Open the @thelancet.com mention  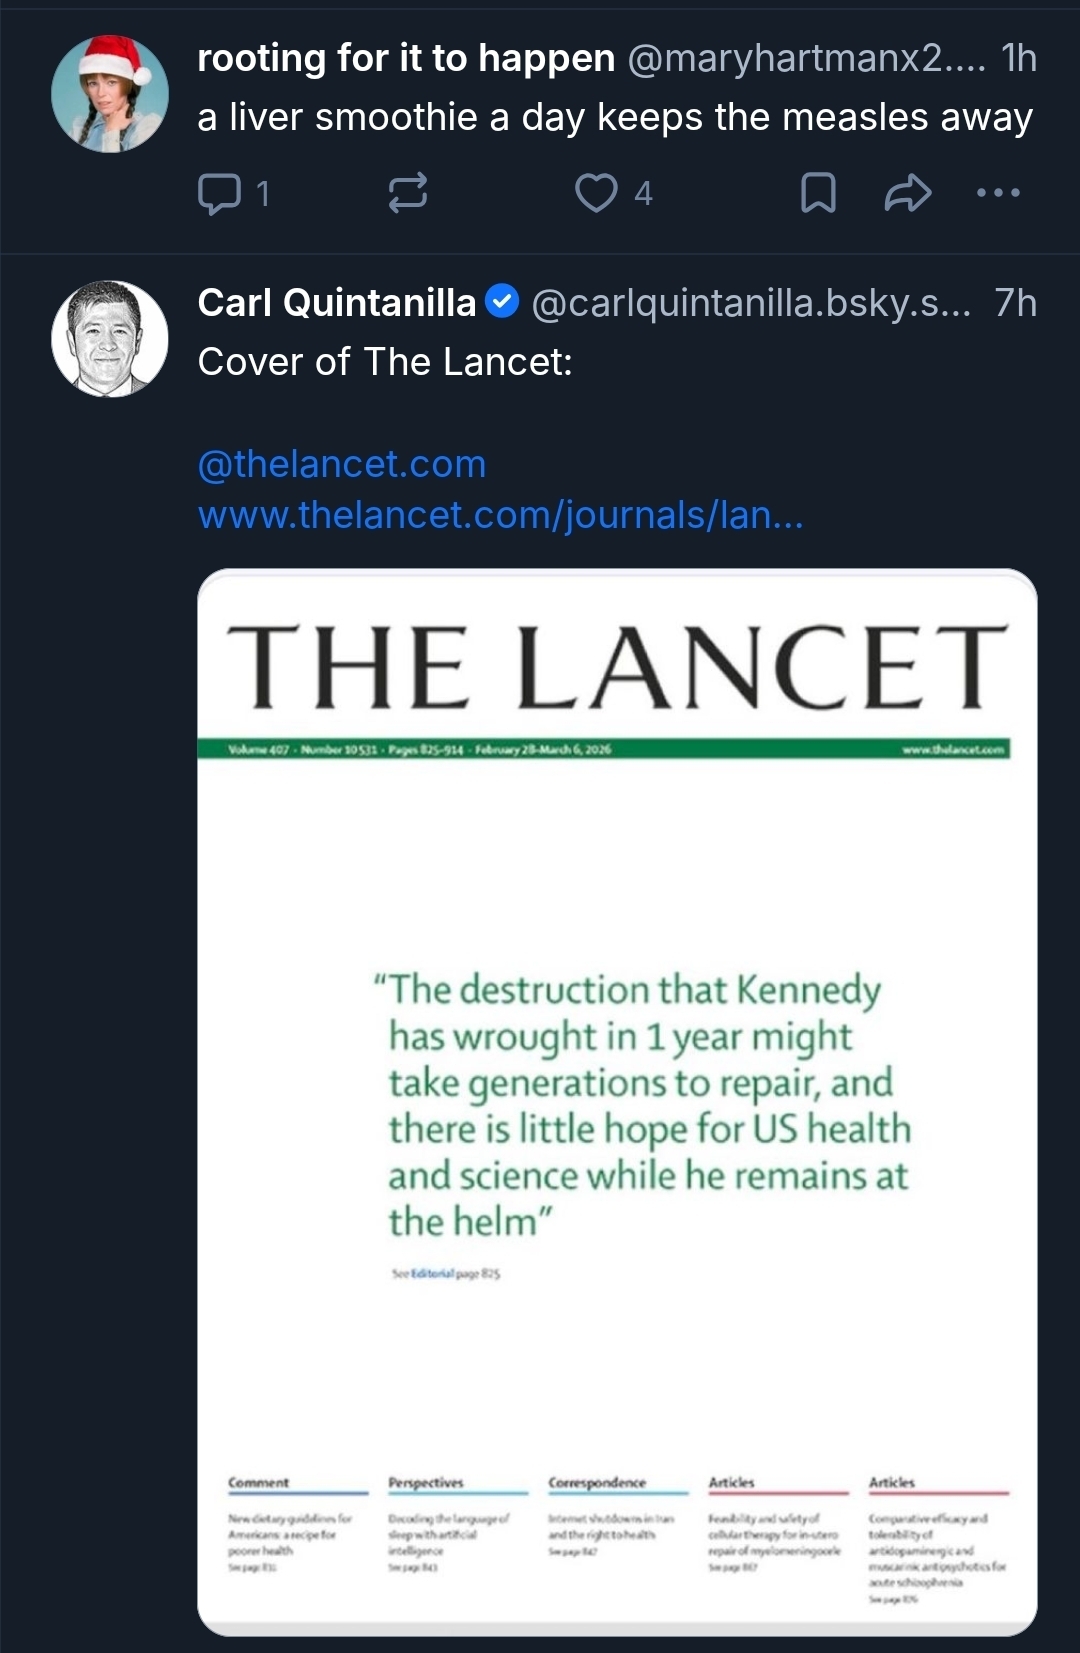coord(342,464)
